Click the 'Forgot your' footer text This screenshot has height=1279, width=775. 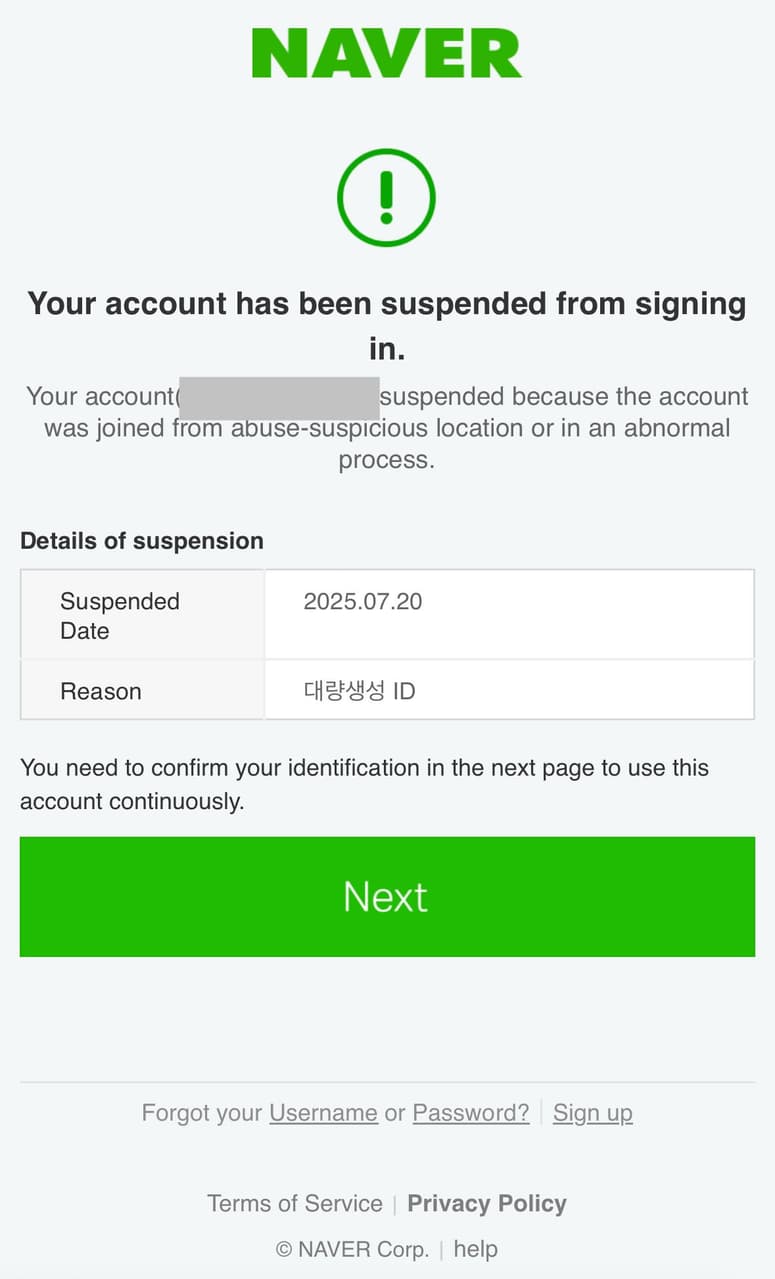point(202,1113)
